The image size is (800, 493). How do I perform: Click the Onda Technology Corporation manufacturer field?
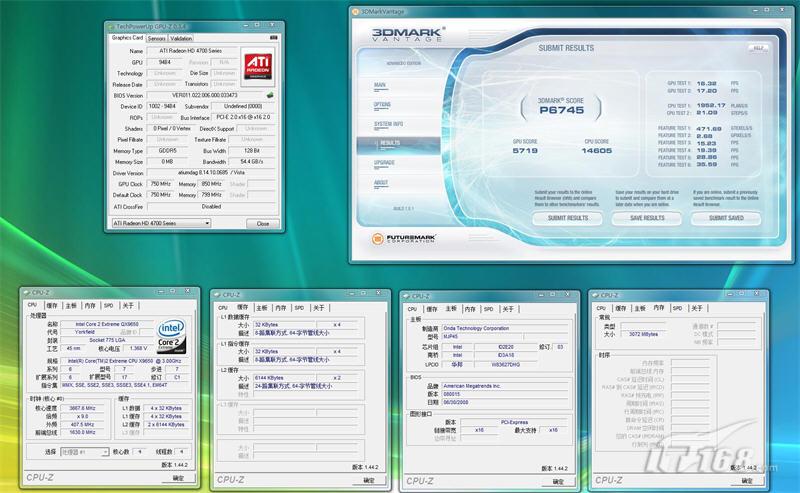pos(505,328)
